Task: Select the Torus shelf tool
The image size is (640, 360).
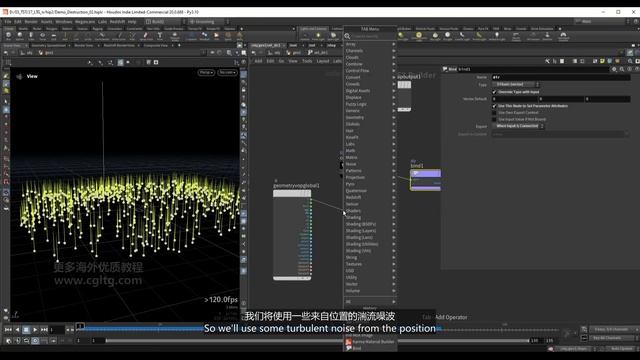Action: pos(42,36)
